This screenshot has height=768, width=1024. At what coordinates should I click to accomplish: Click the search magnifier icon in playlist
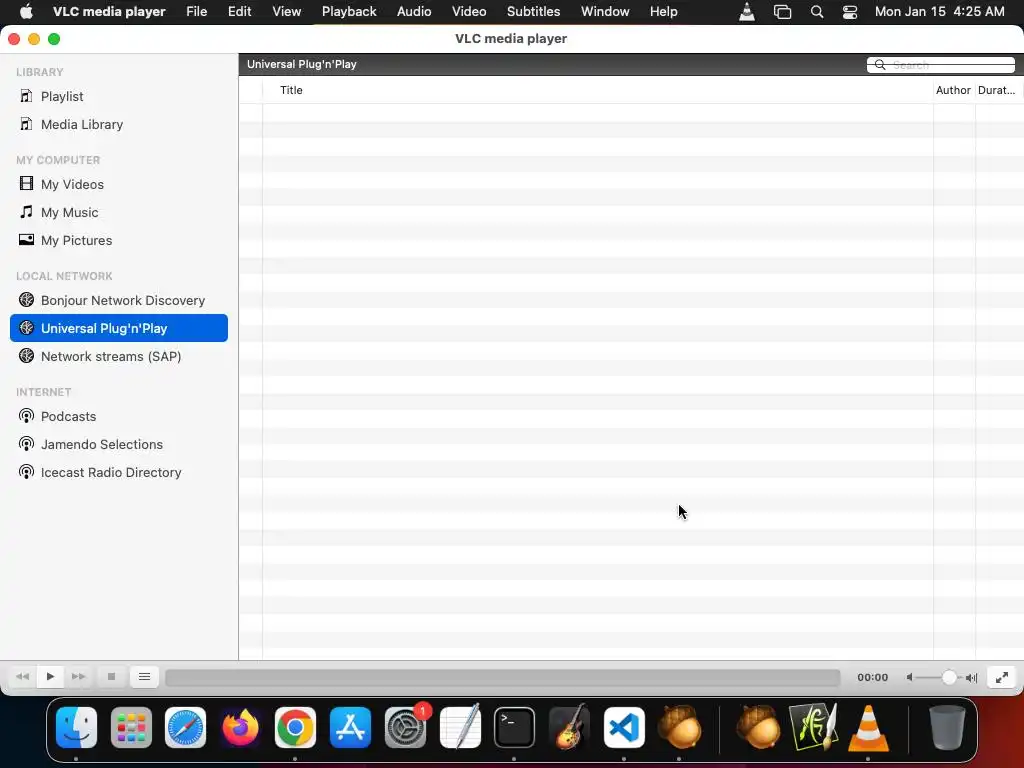click(880, 65)
